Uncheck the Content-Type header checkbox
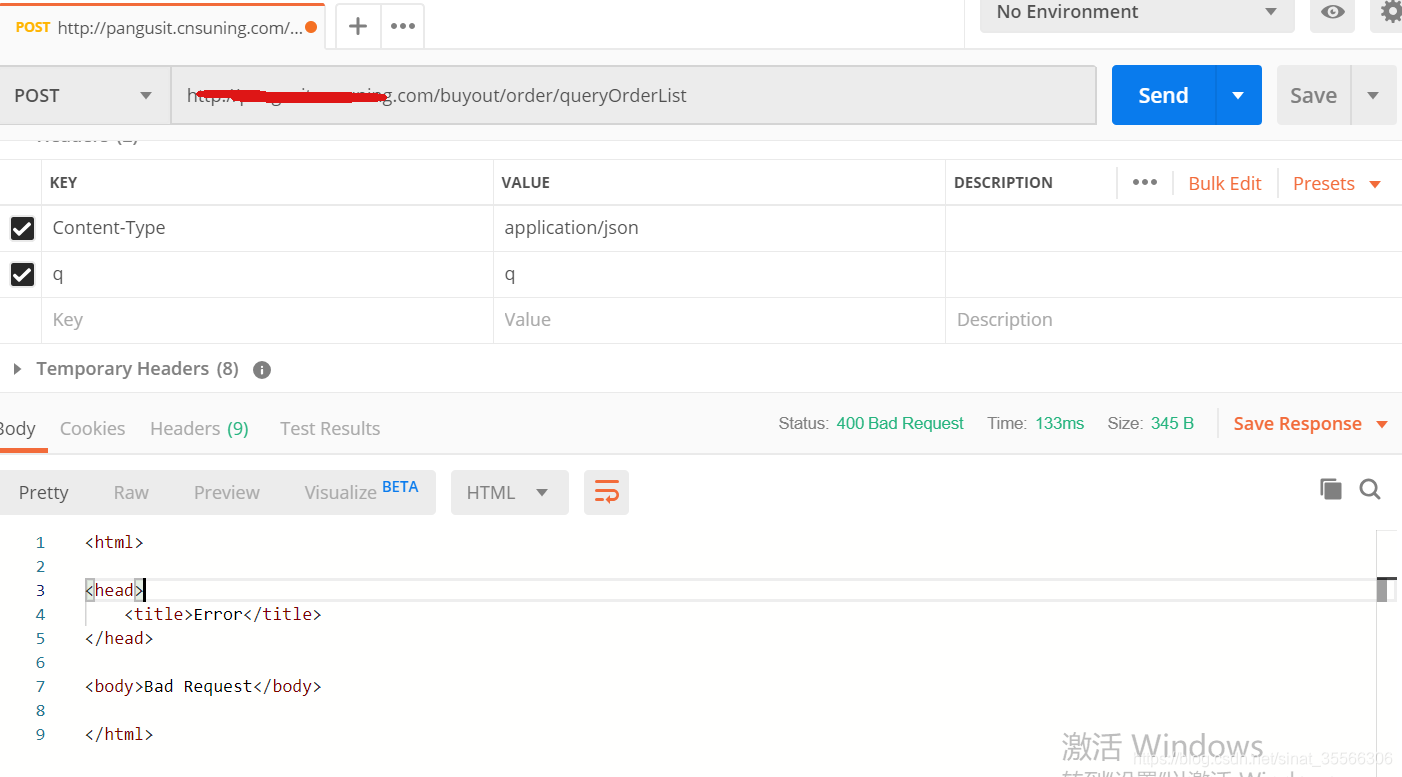This screenshot has height=777, width=1402. point(22,228)
